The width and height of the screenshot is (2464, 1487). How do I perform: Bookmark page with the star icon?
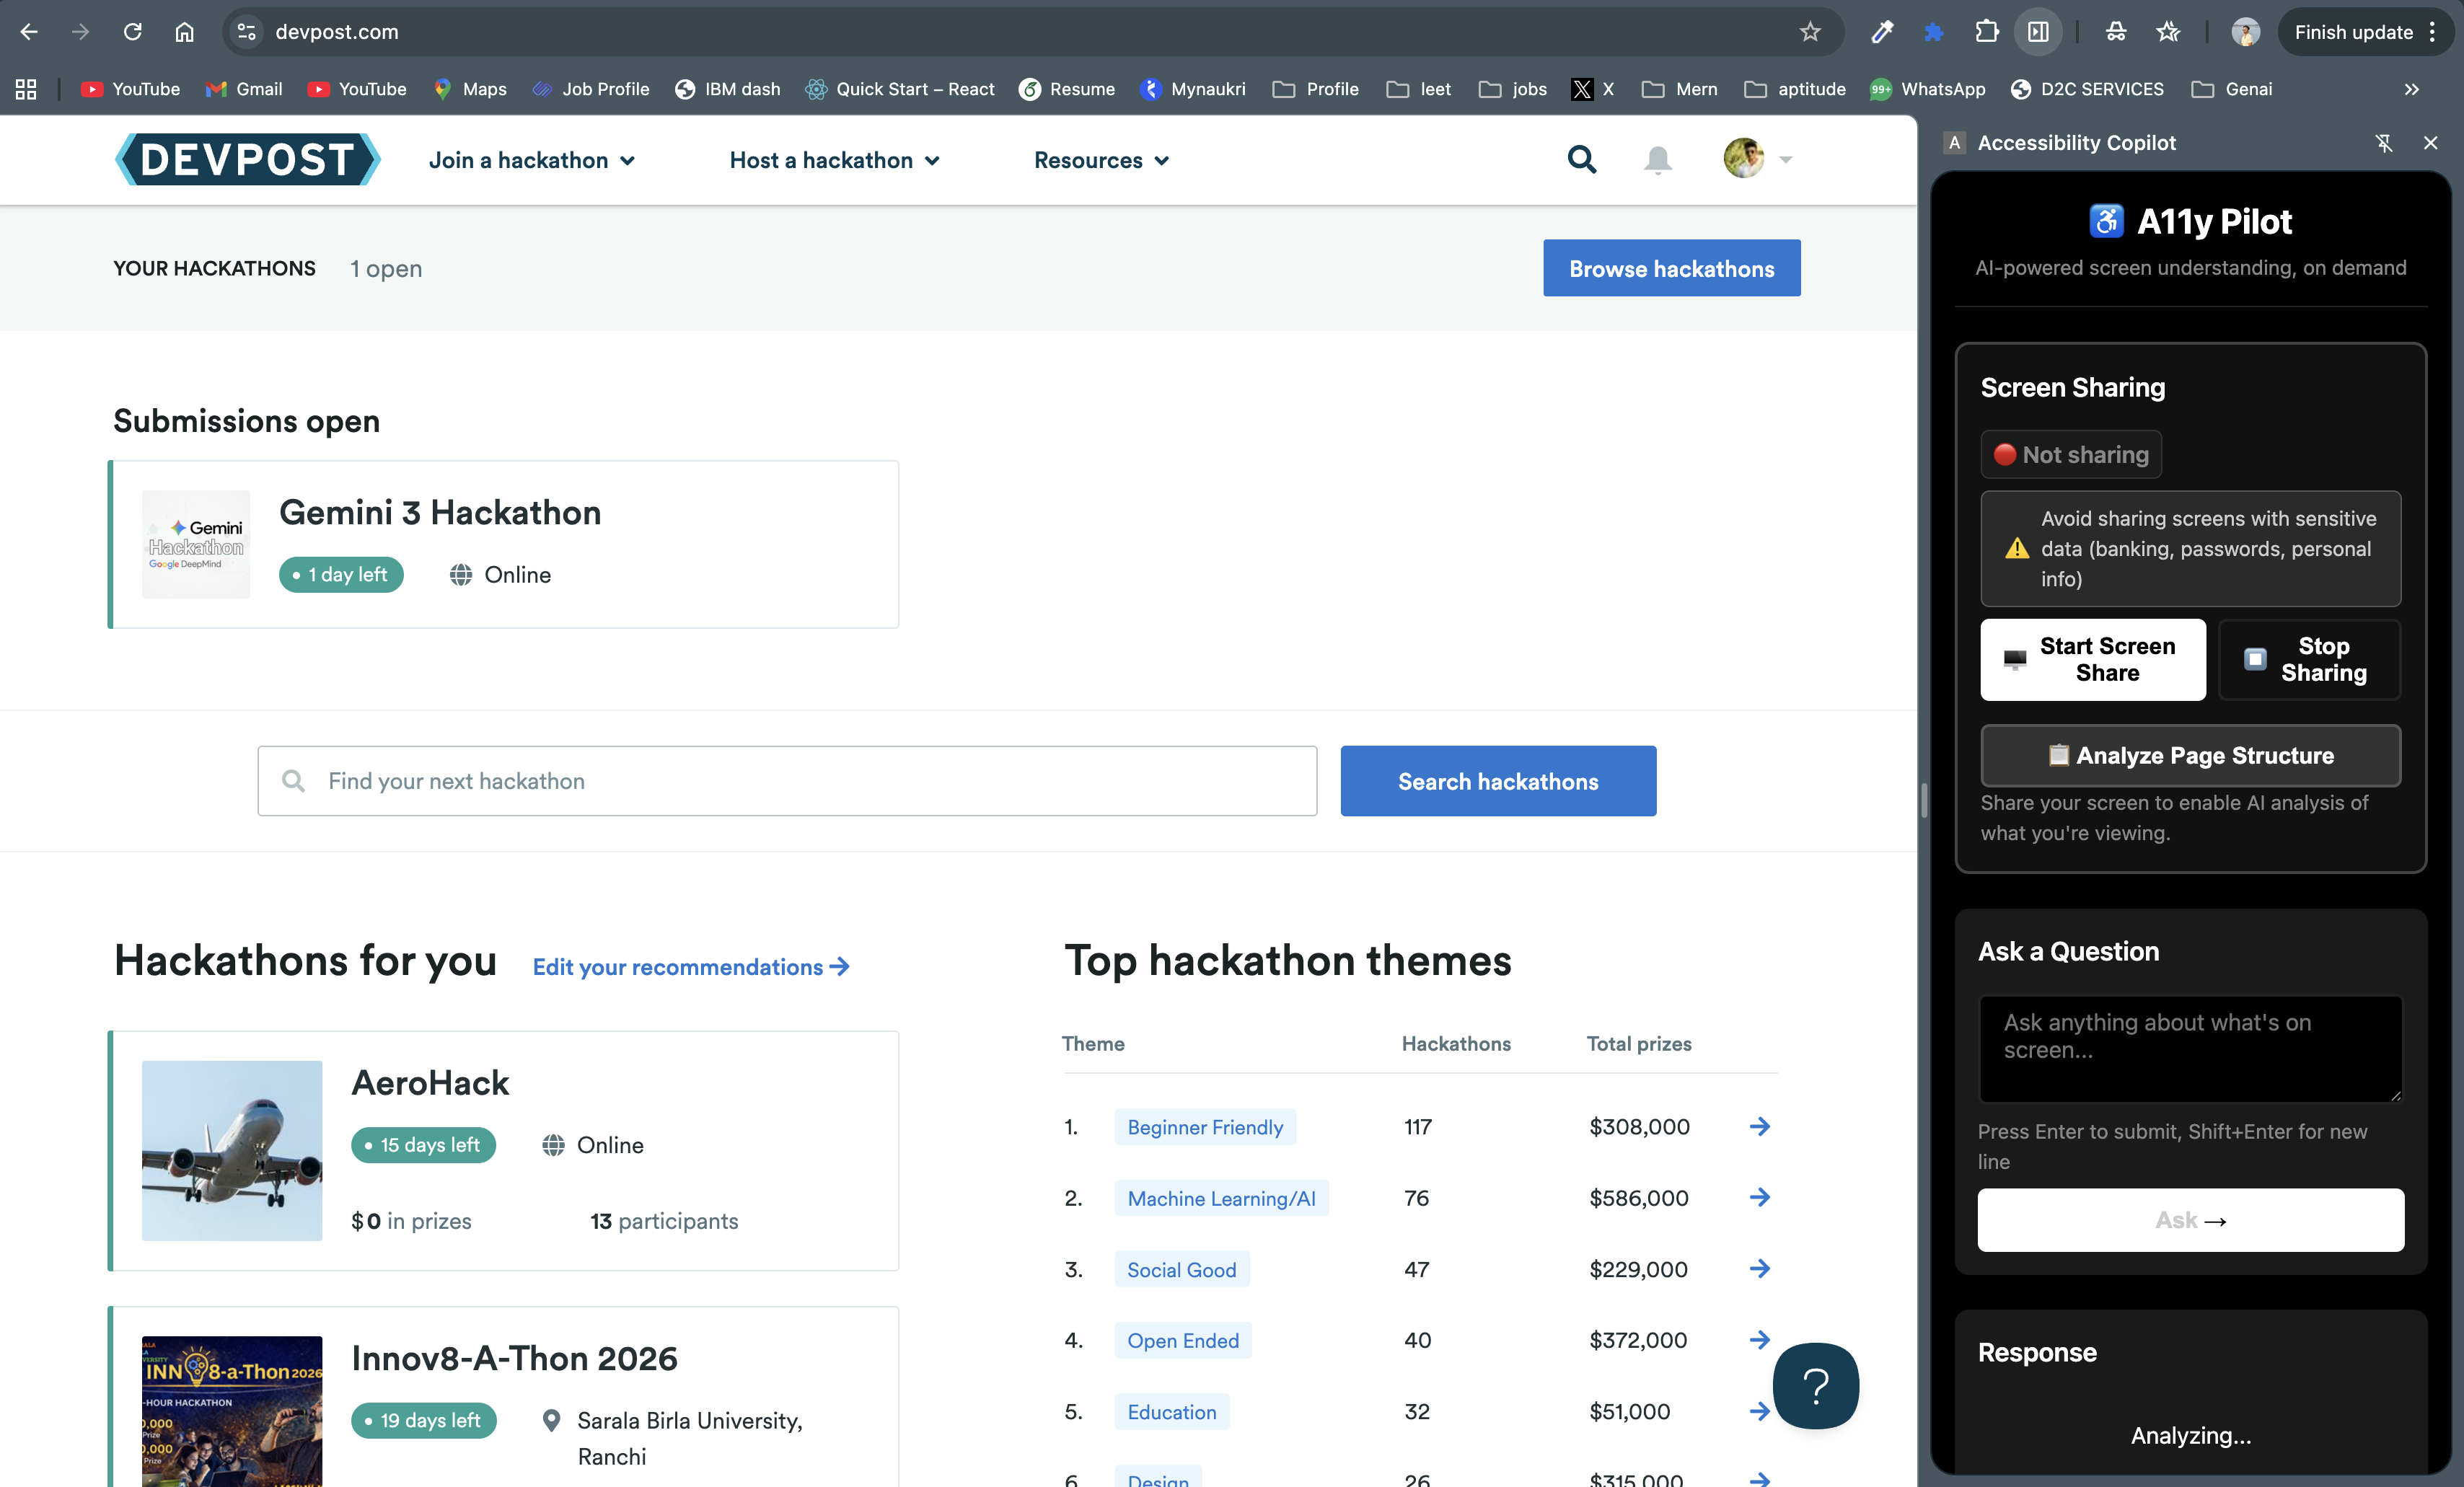[x=1810, y=32]
